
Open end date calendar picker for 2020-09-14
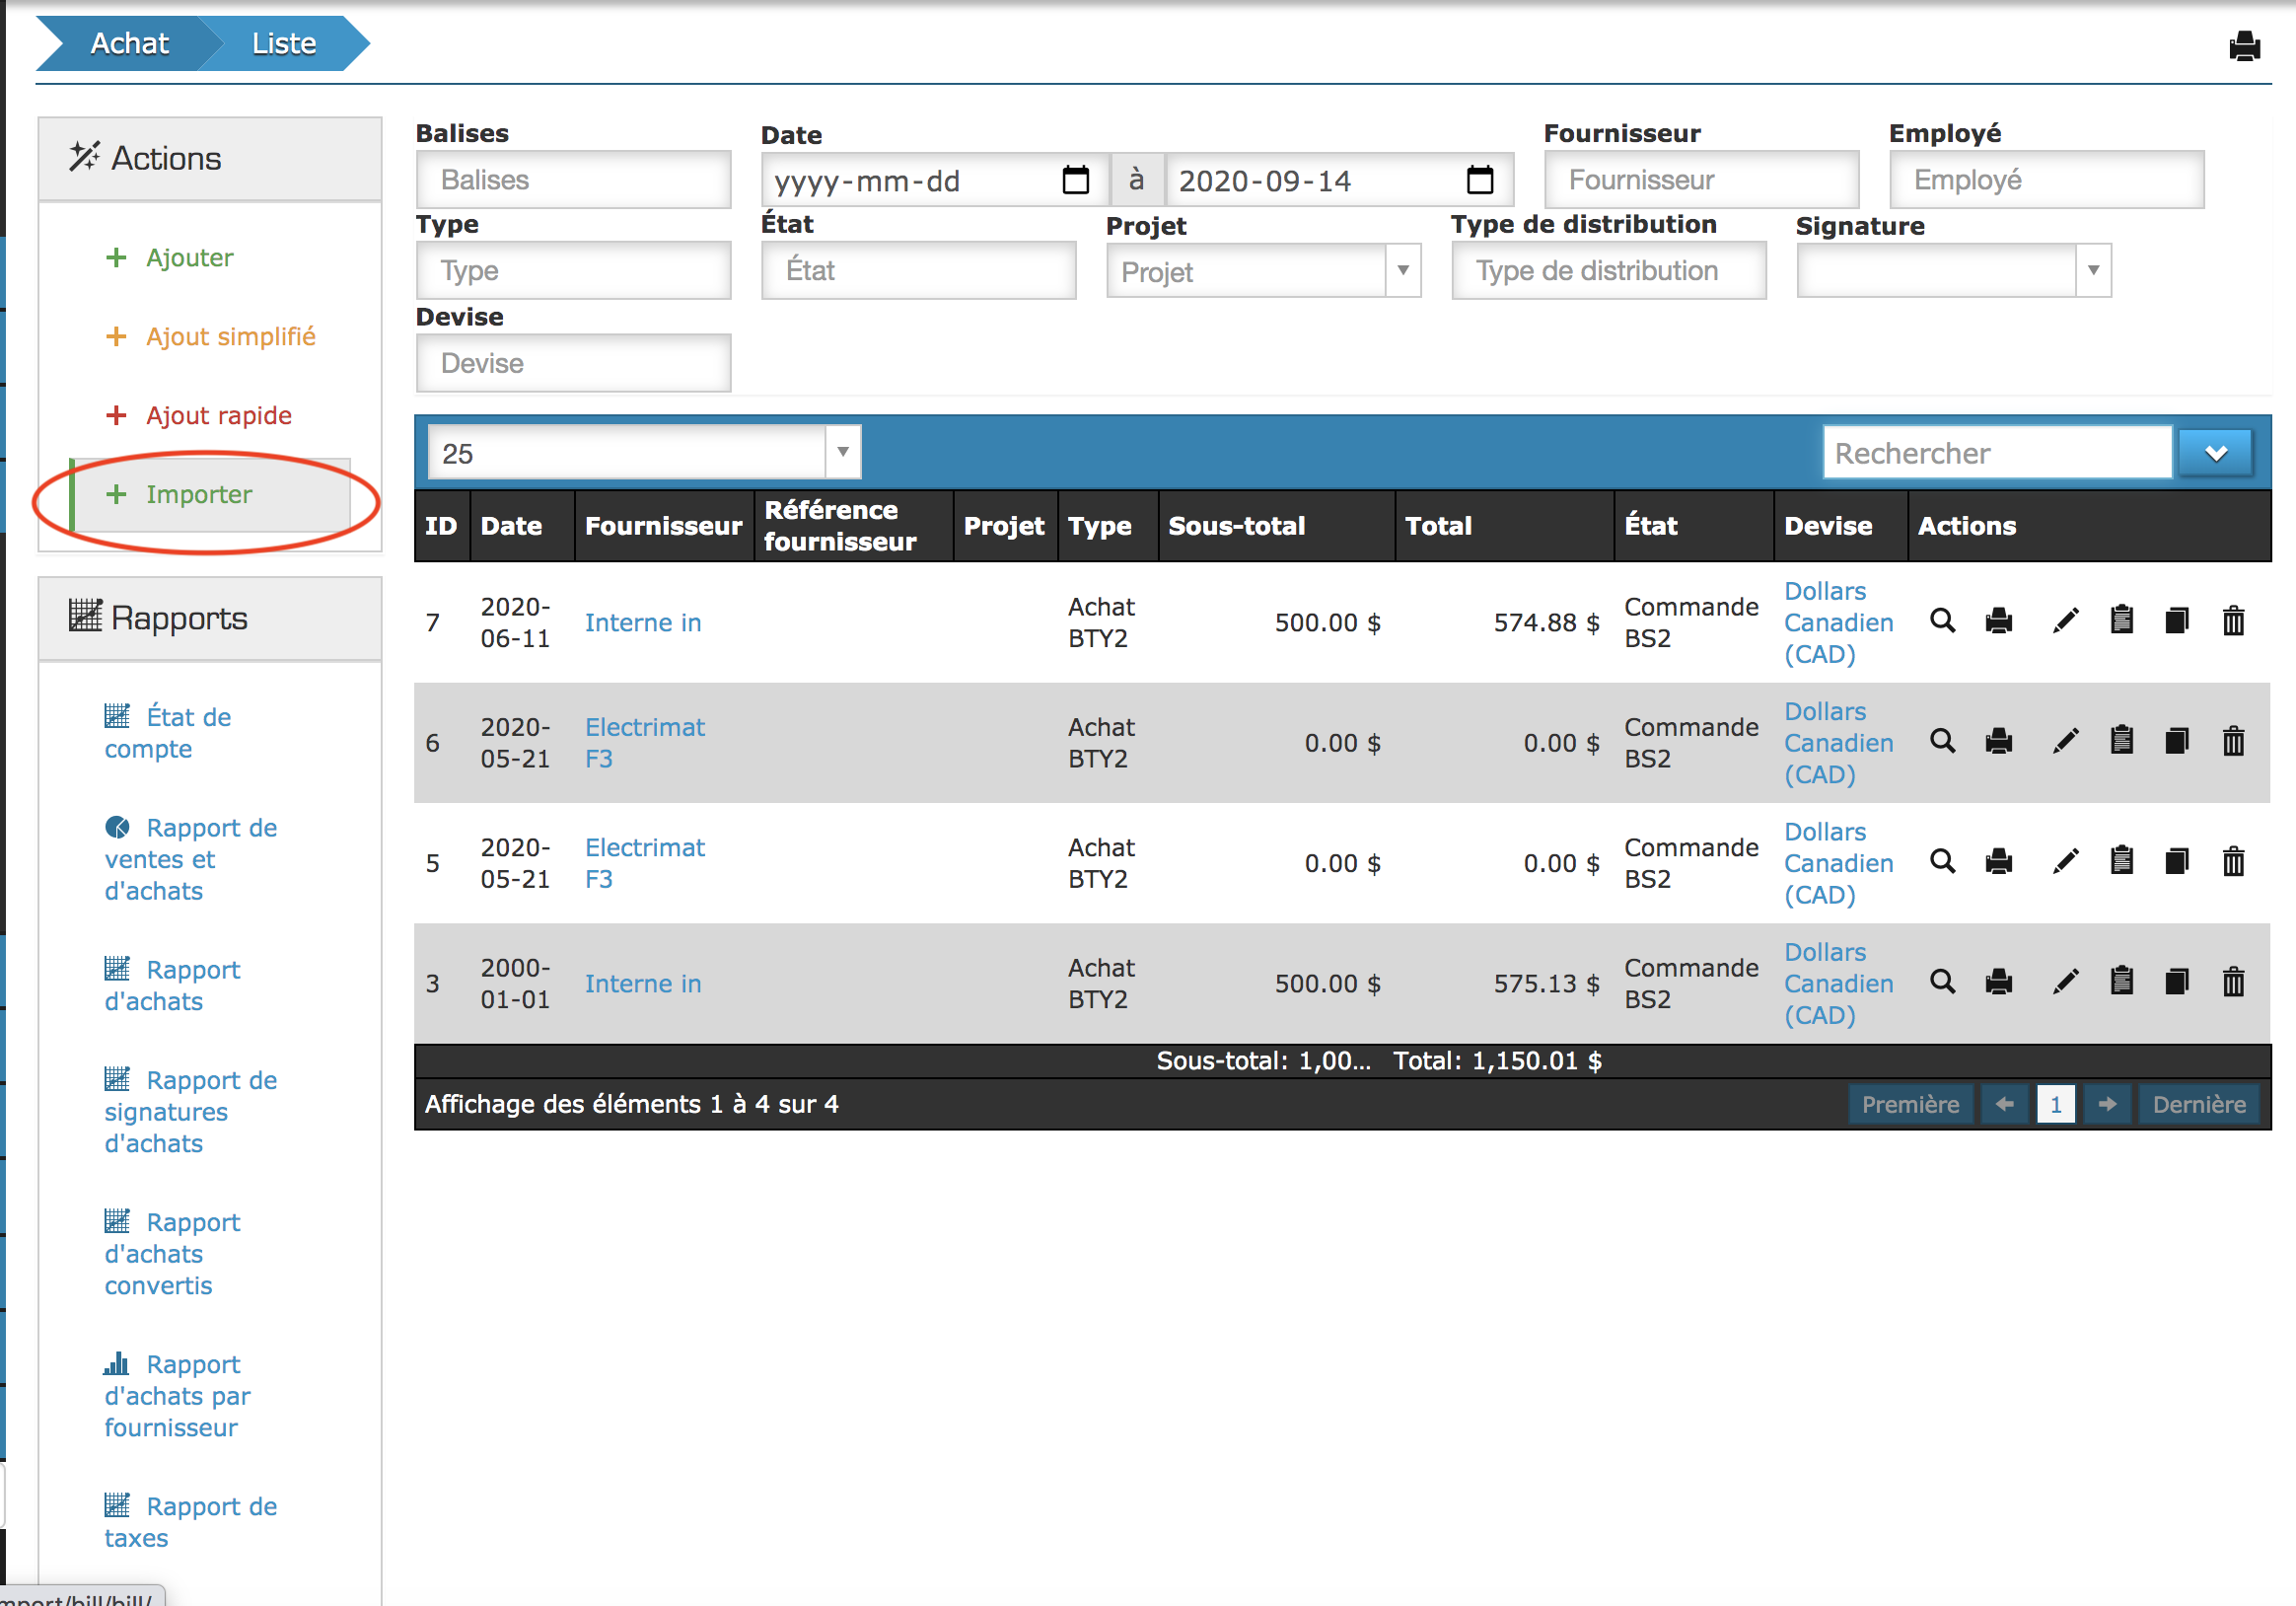(x=1479, y=180)
